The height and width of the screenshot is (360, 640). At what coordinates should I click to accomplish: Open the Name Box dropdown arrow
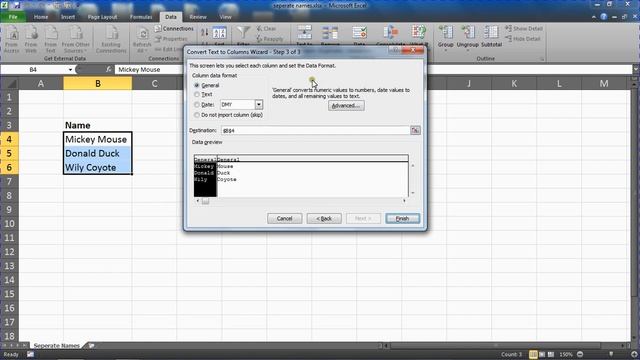(x=70, y=70)
